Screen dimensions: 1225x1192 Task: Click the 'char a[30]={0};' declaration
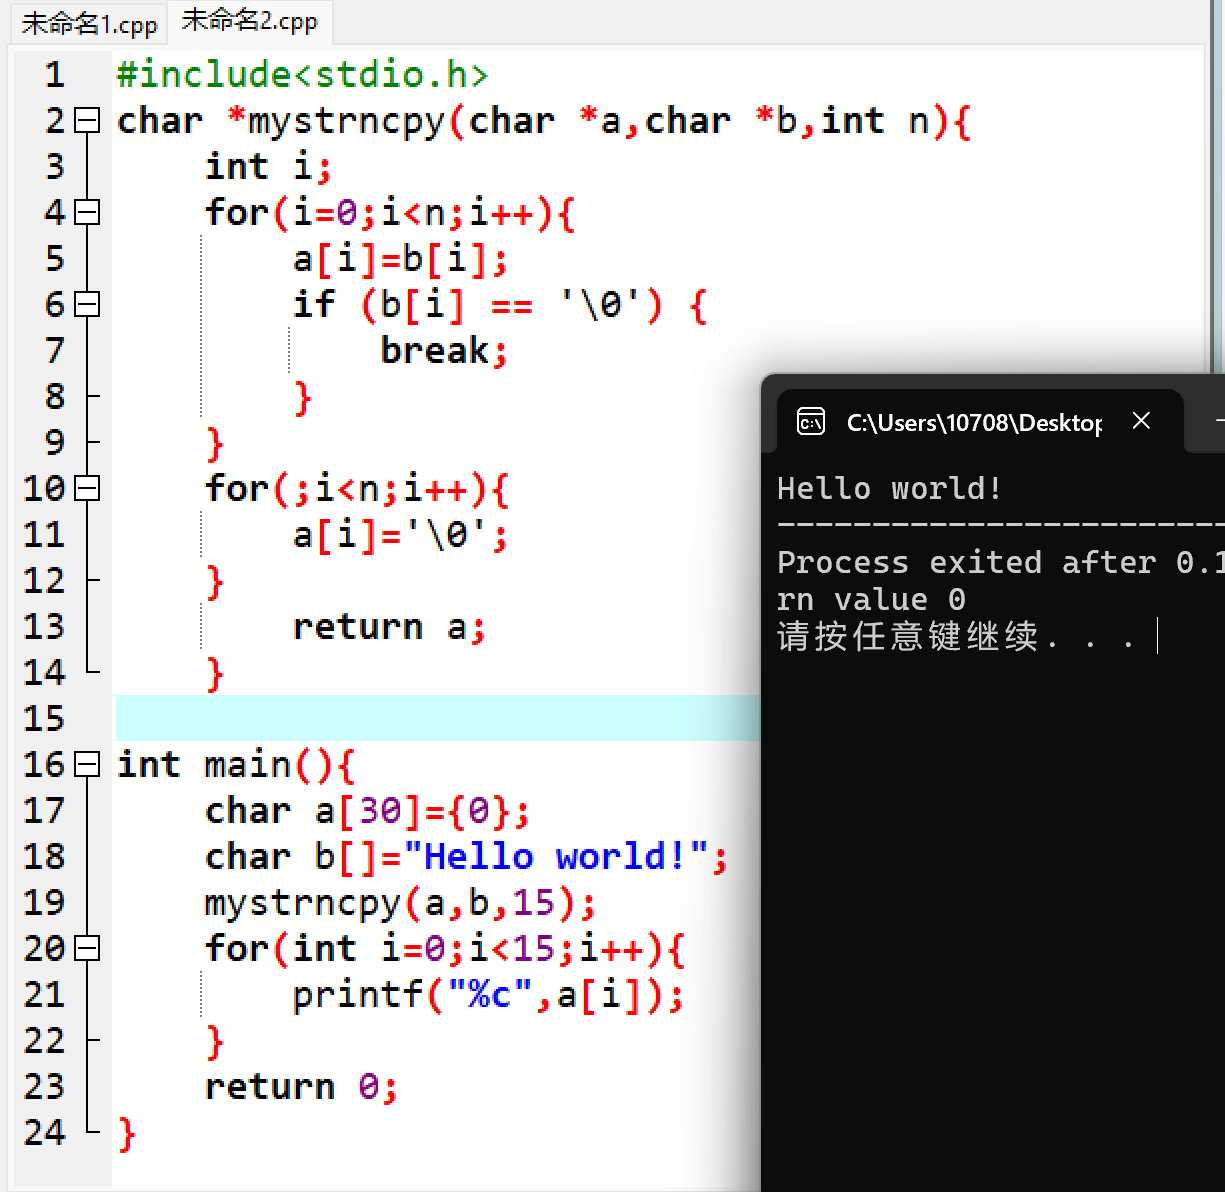click(x=367, y=811)
